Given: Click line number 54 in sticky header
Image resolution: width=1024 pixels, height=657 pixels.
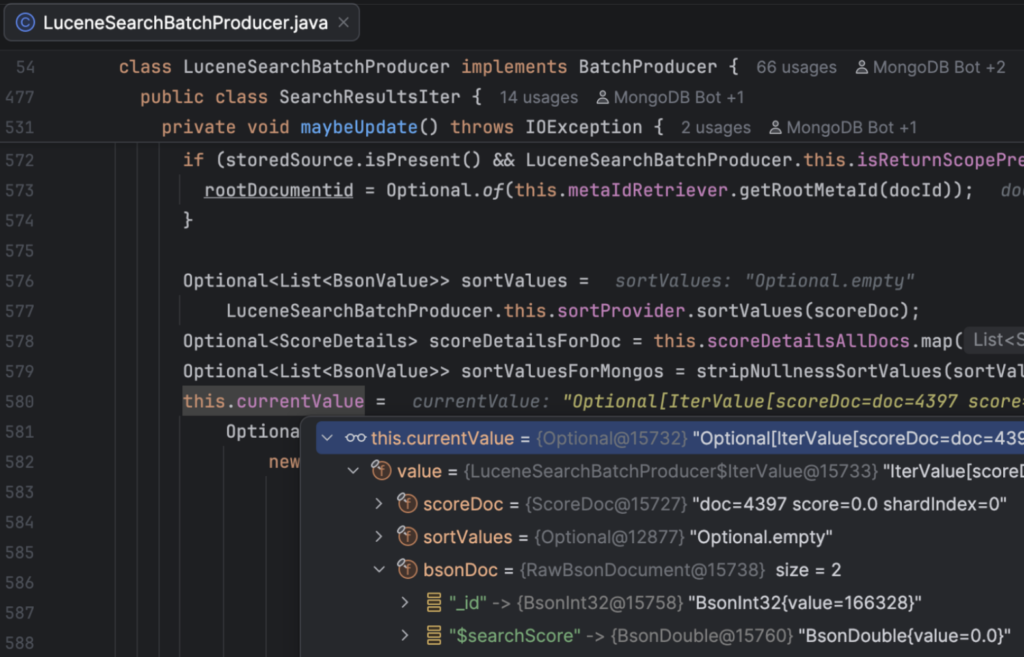Looking at the screenshot, I should pyautogui.click(x=25, y=67).
